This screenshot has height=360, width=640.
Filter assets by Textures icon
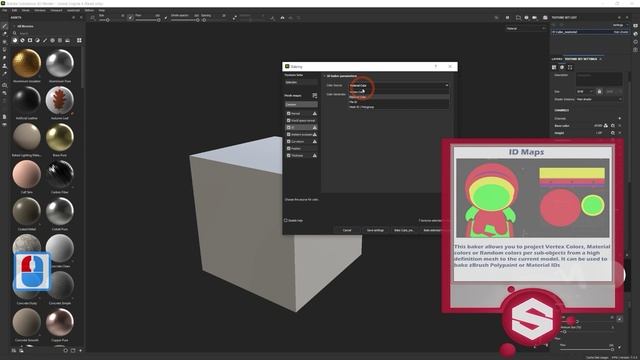[x=60, y=40]
